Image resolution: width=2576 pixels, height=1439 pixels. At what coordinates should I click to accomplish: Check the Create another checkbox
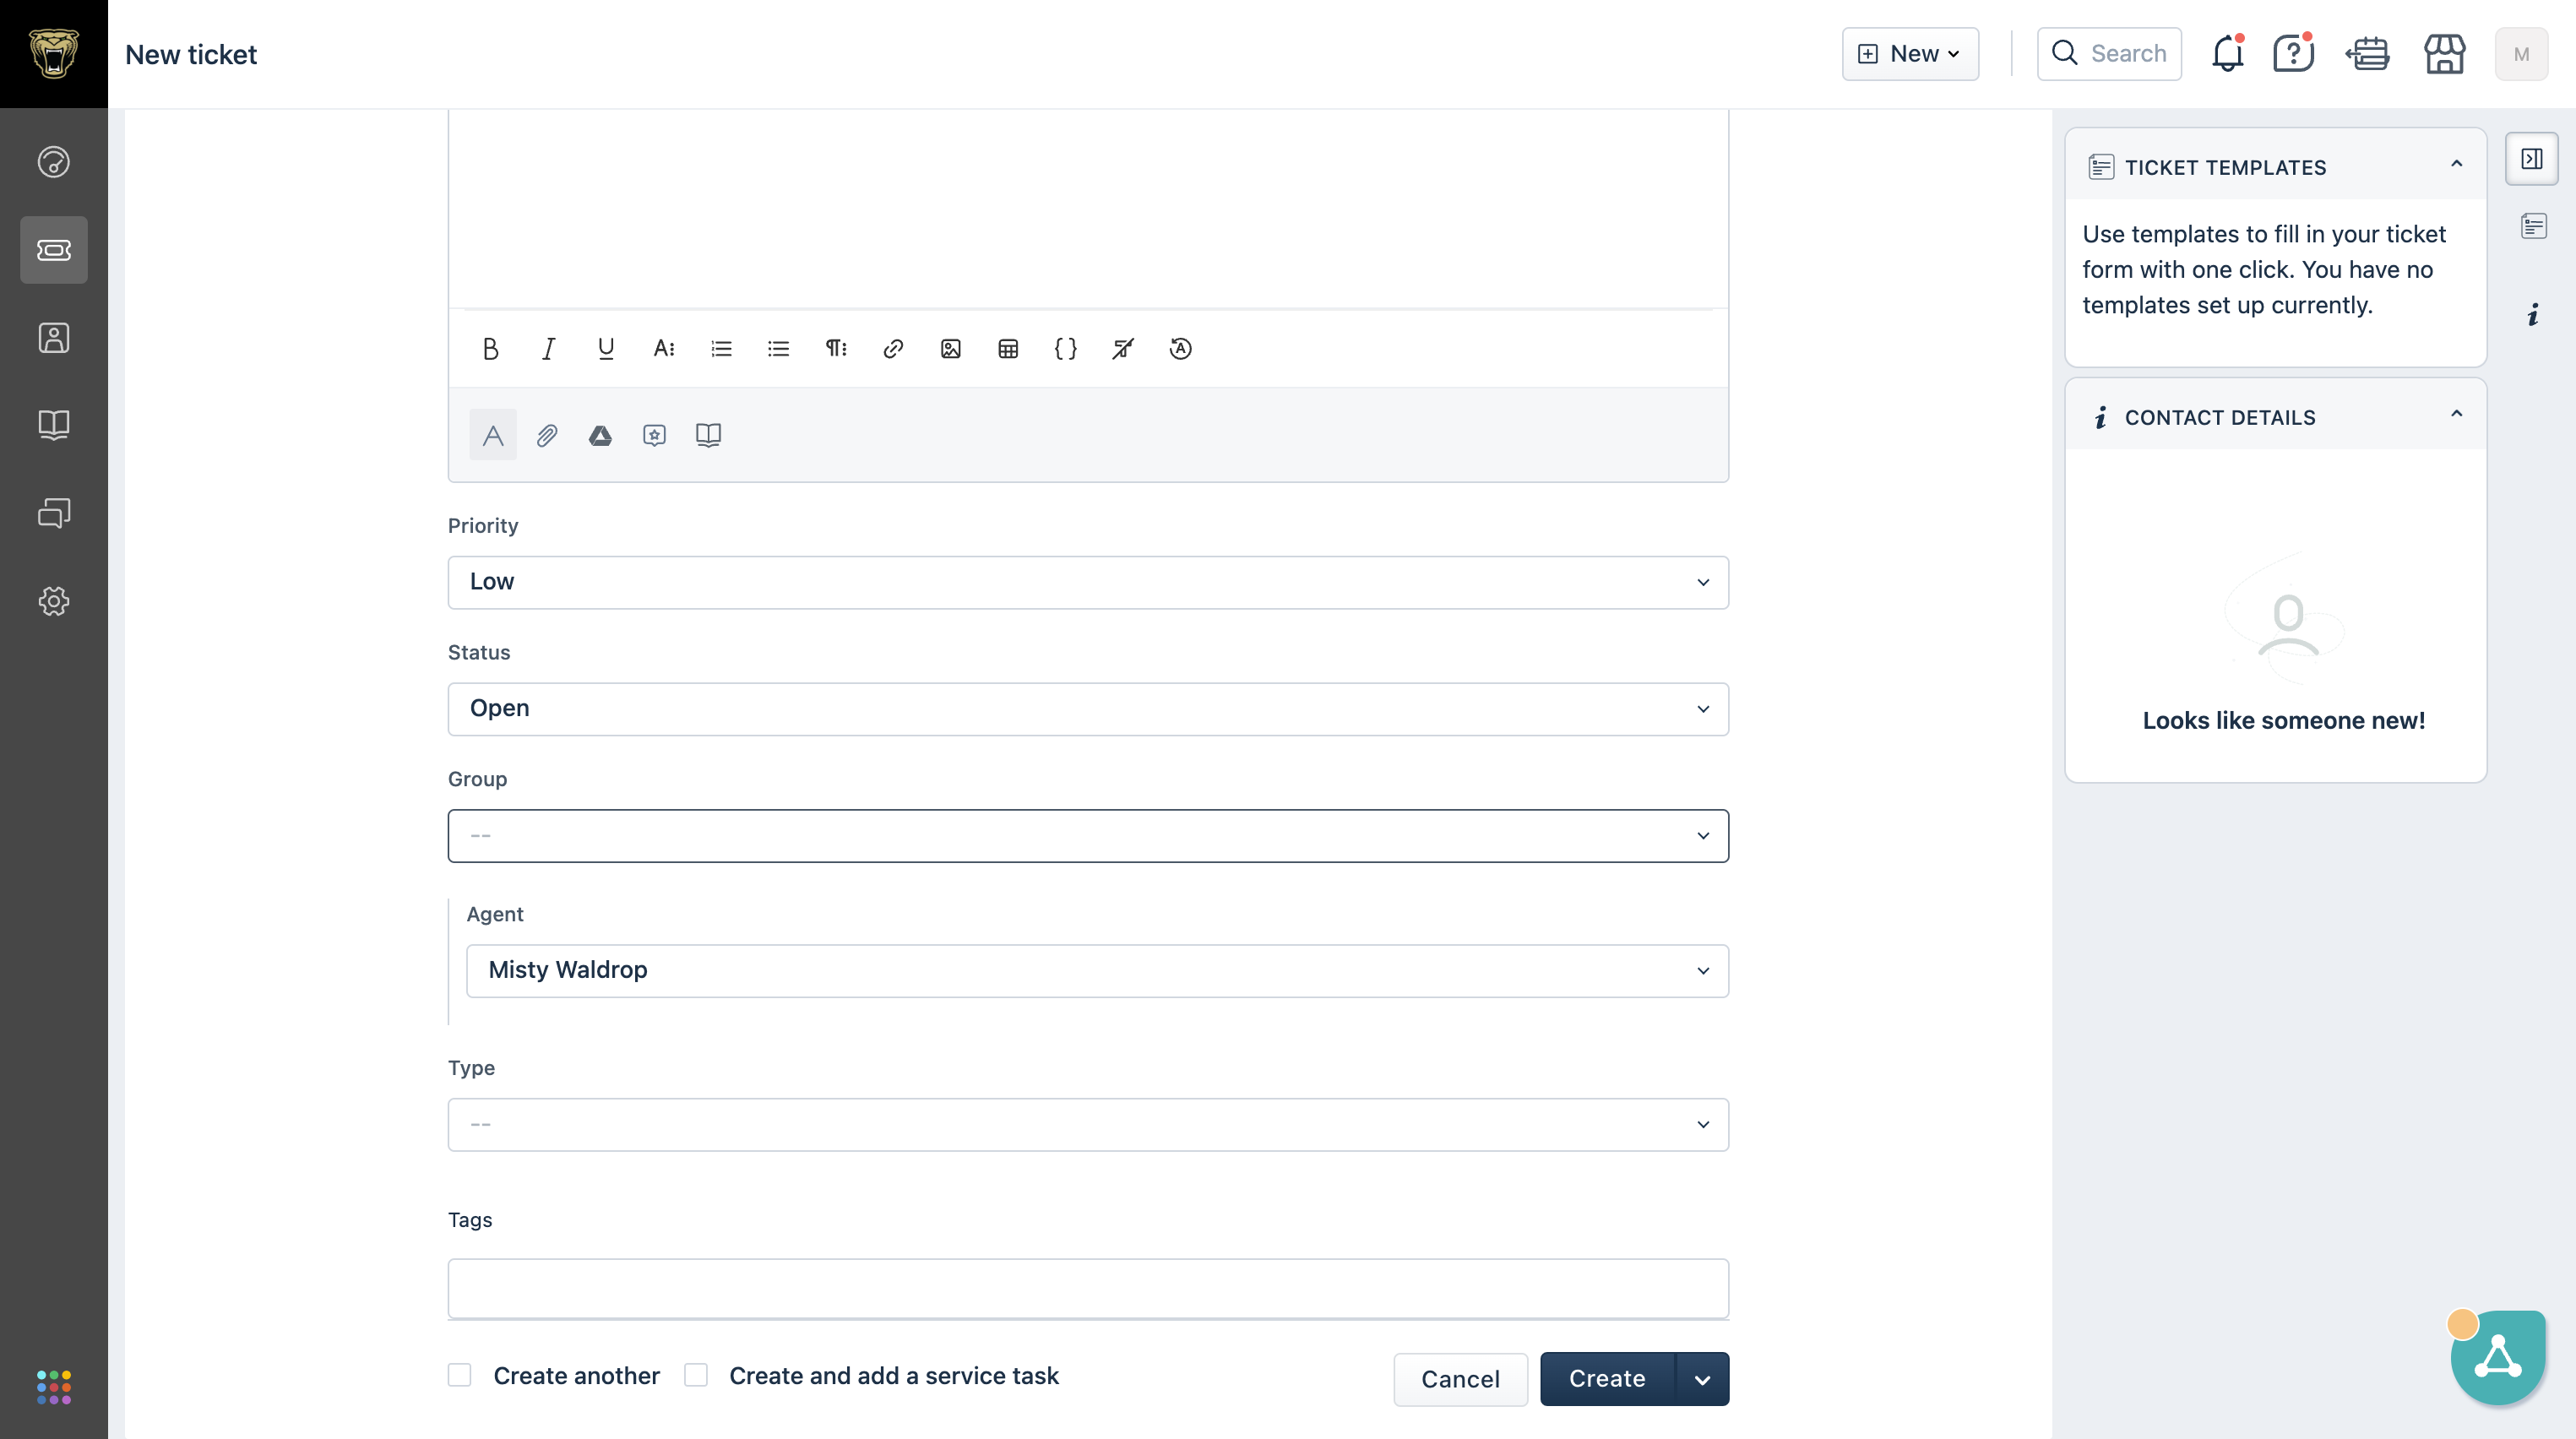[460, 1376]
